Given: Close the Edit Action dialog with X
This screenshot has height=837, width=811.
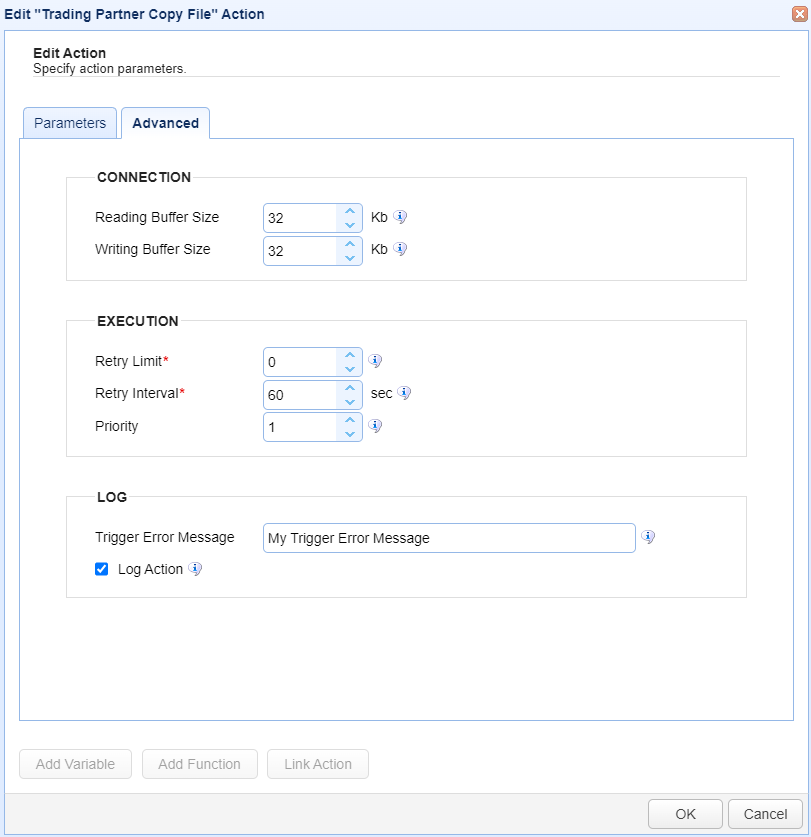Looking at the screenshot, I should (x=800, y=14).
